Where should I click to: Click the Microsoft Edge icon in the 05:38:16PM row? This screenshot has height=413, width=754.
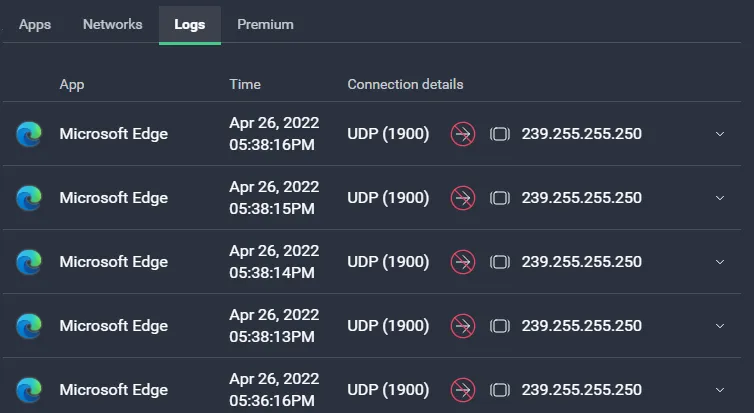click(29, 134)
